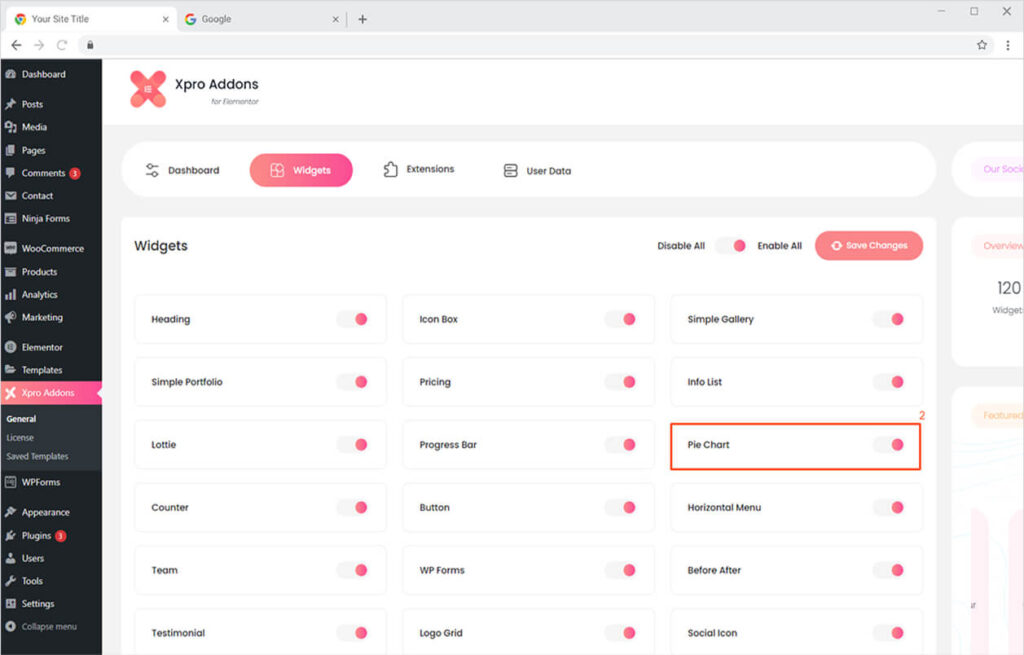This screenshot has width=1024, height=655.
Task: Open the User Data tab
Action: (537, 171)
